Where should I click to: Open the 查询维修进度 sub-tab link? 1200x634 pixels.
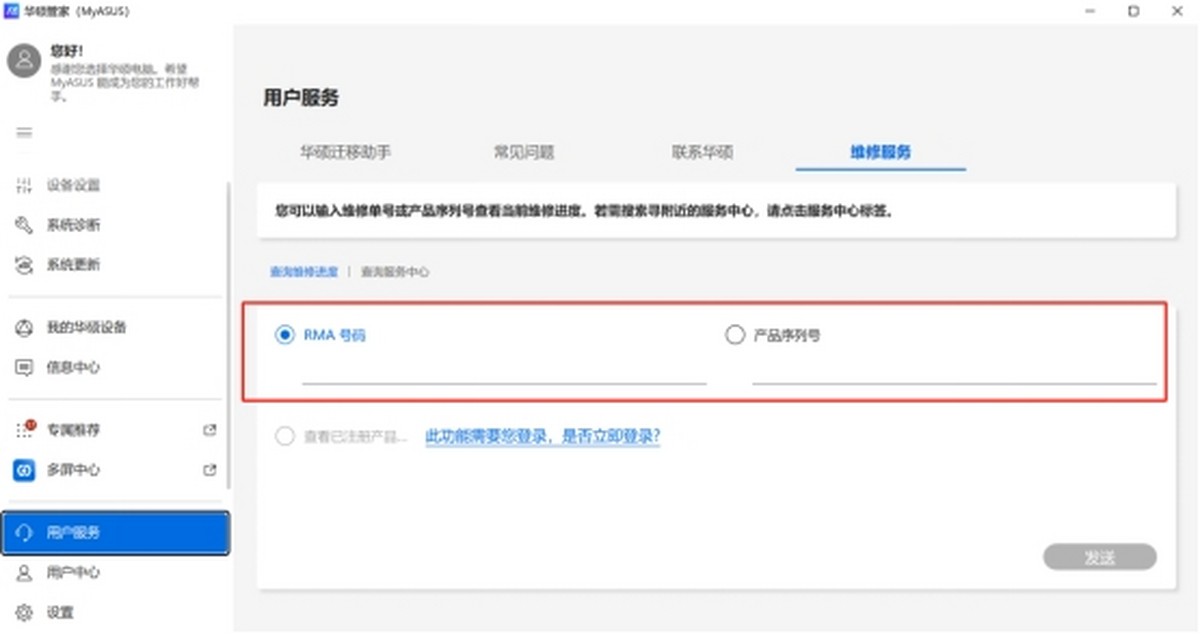304,272
